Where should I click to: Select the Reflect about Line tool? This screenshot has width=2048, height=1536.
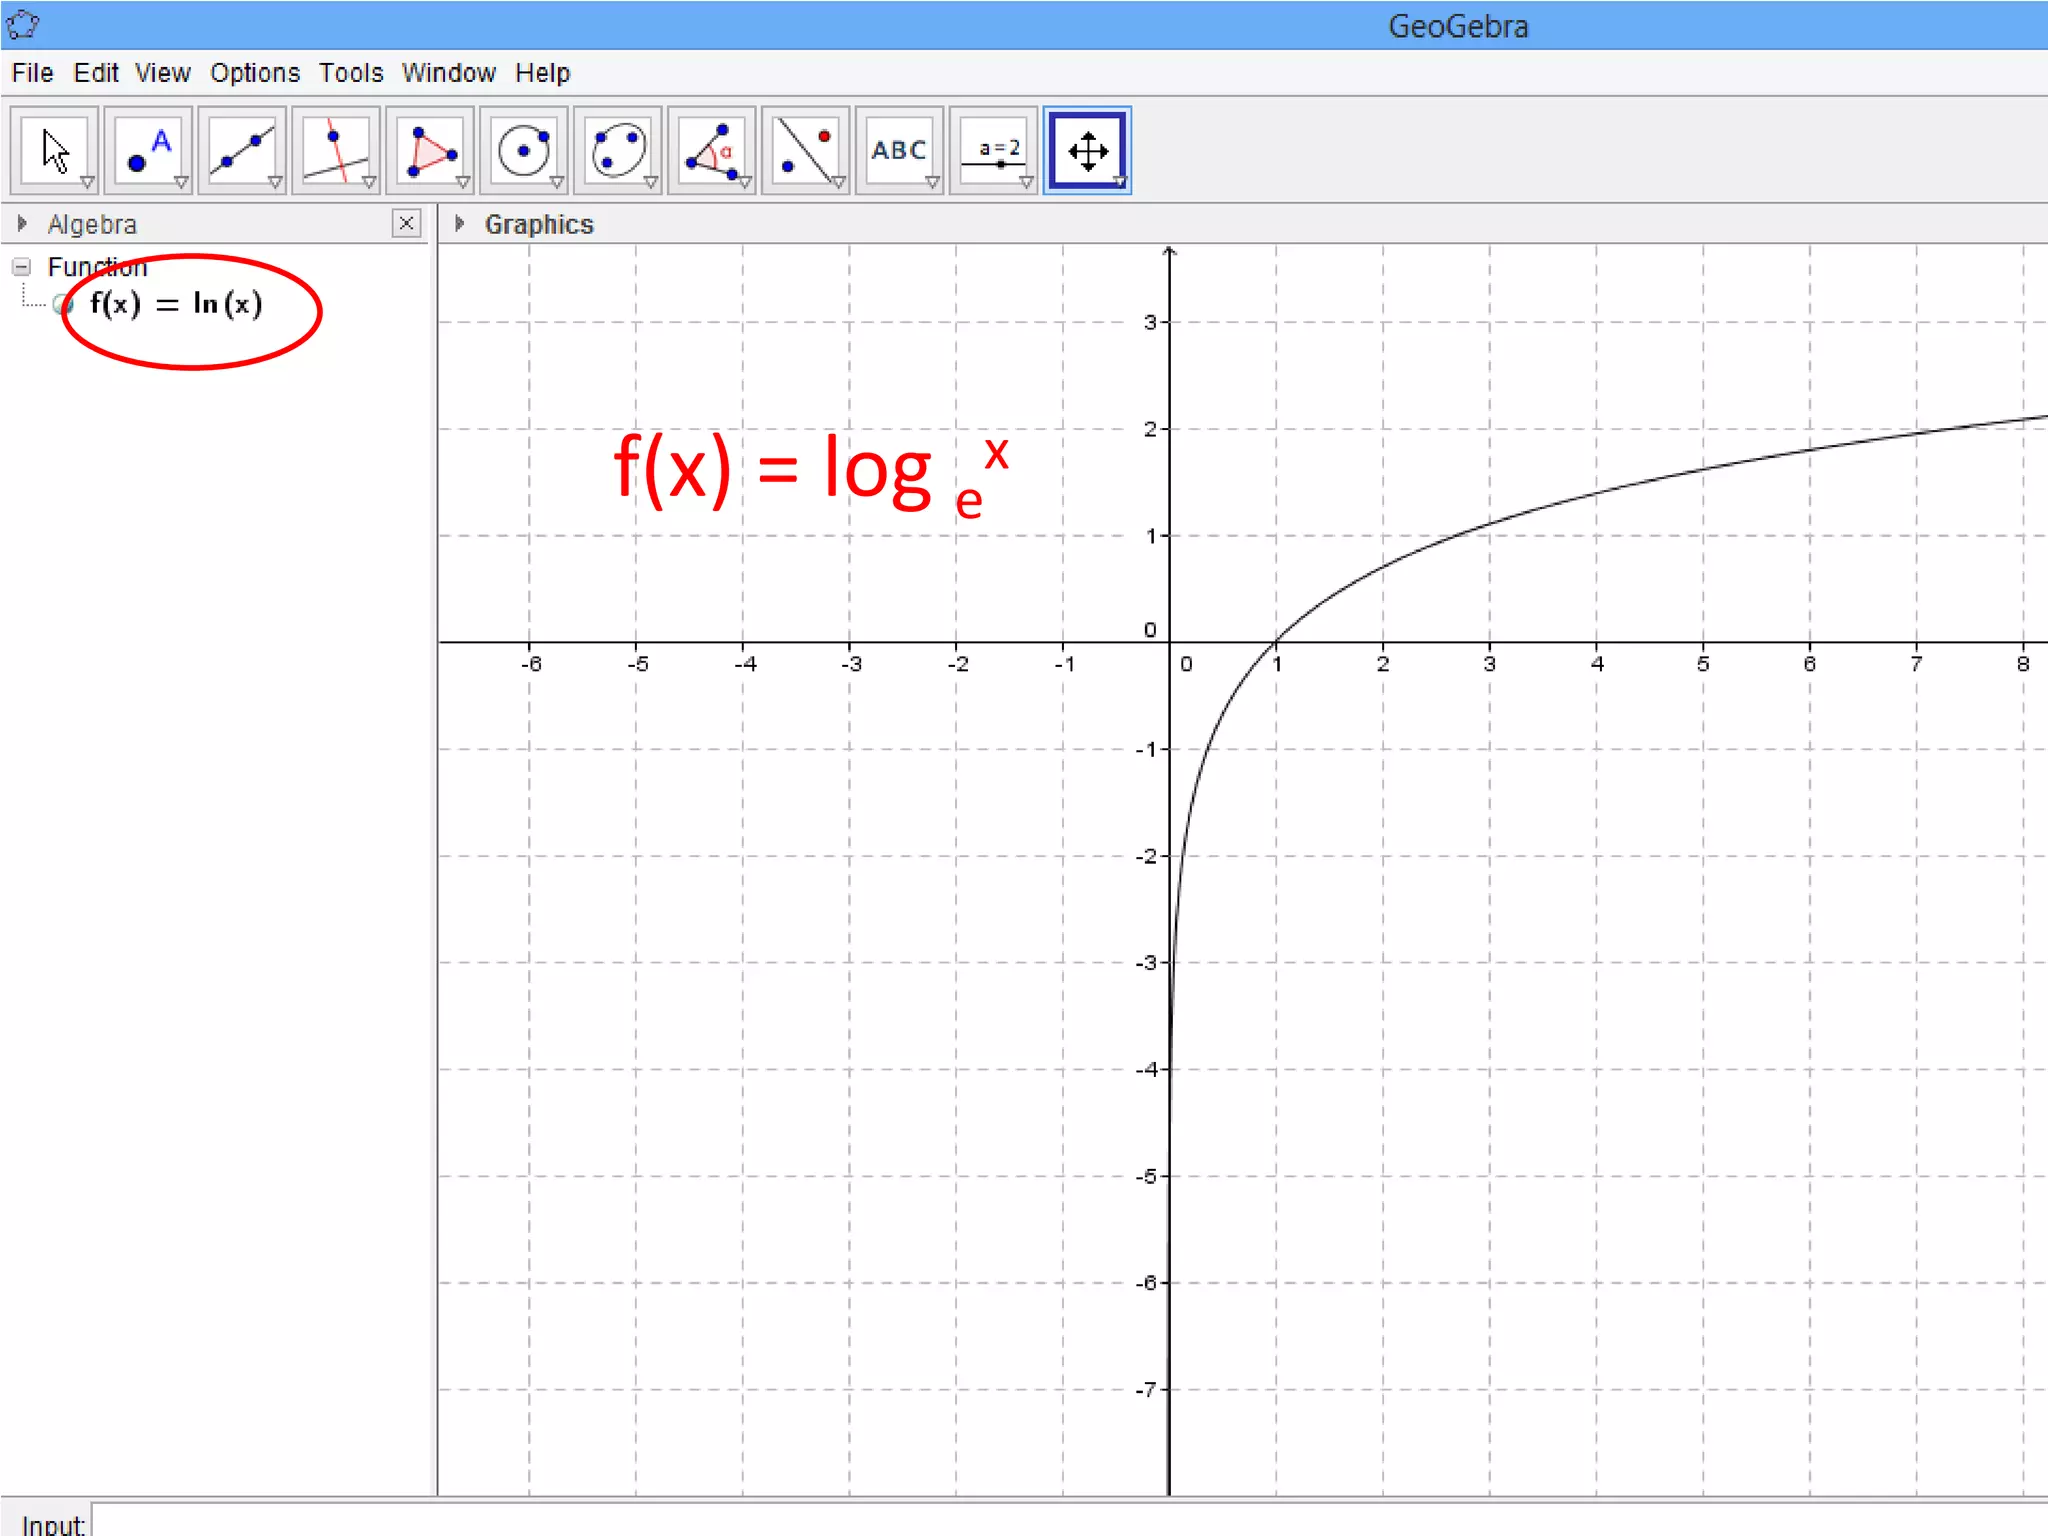[x=805, y=151]
